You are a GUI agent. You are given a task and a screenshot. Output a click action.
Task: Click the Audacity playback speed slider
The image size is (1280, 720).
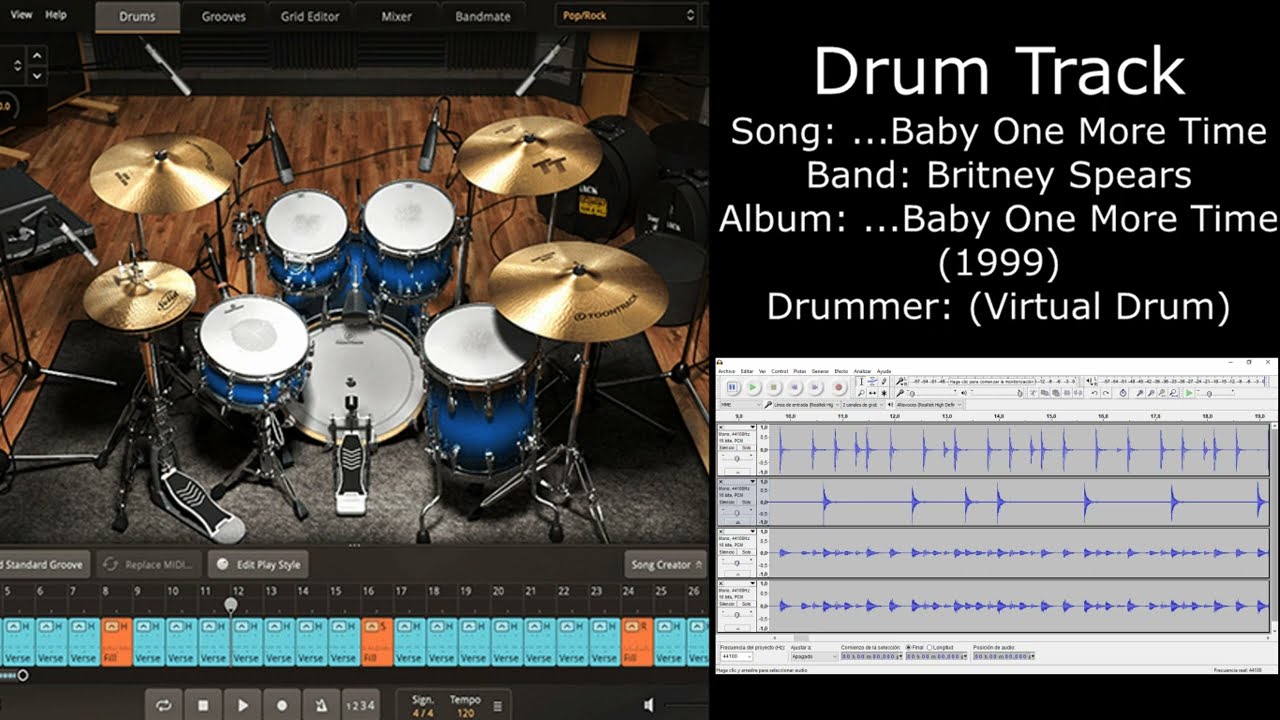(1216, 393)
